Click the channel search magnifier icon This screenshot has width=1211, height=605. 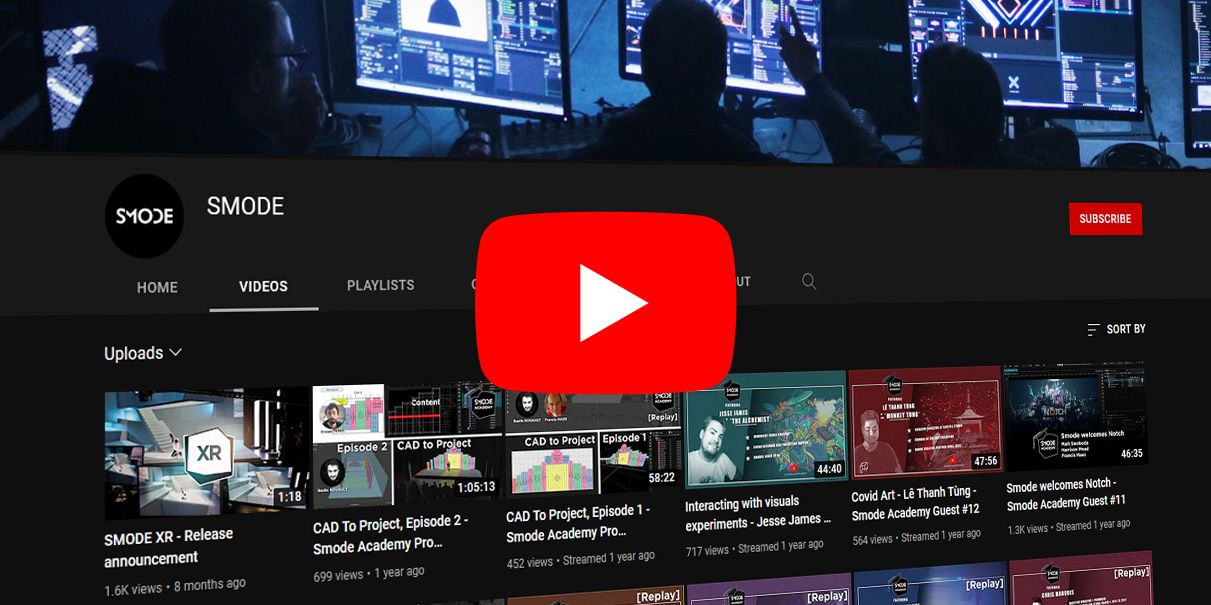pos(809,282)
